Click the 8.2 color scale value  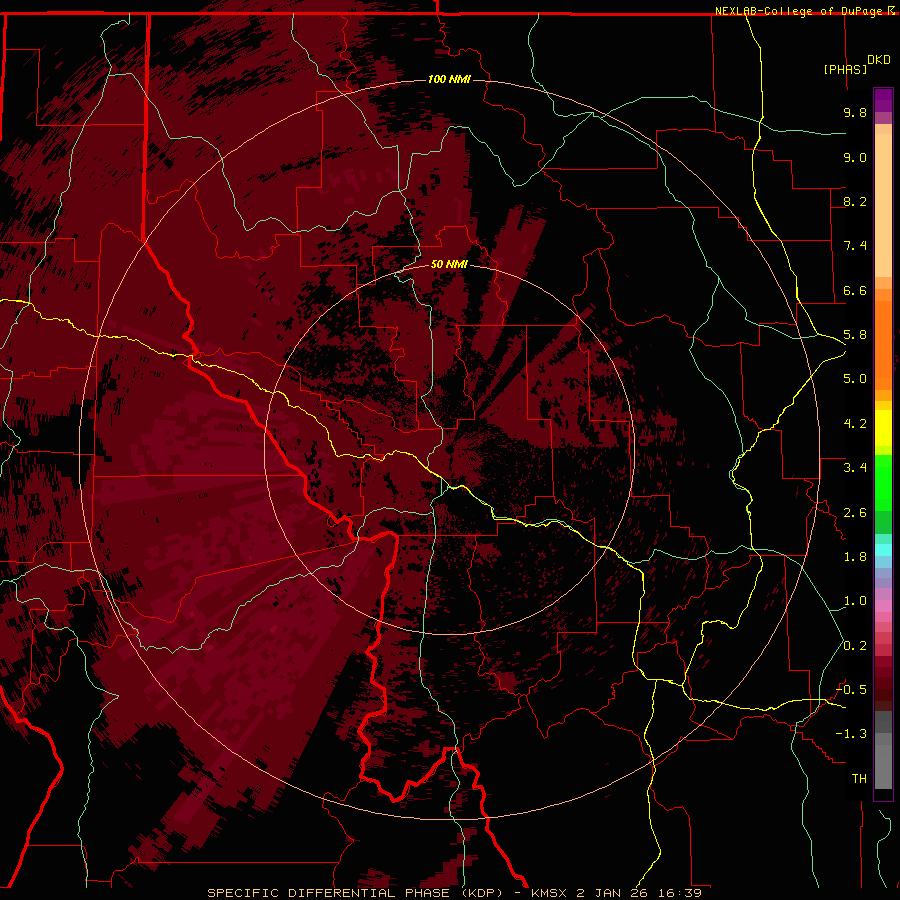tap(855, 201)
